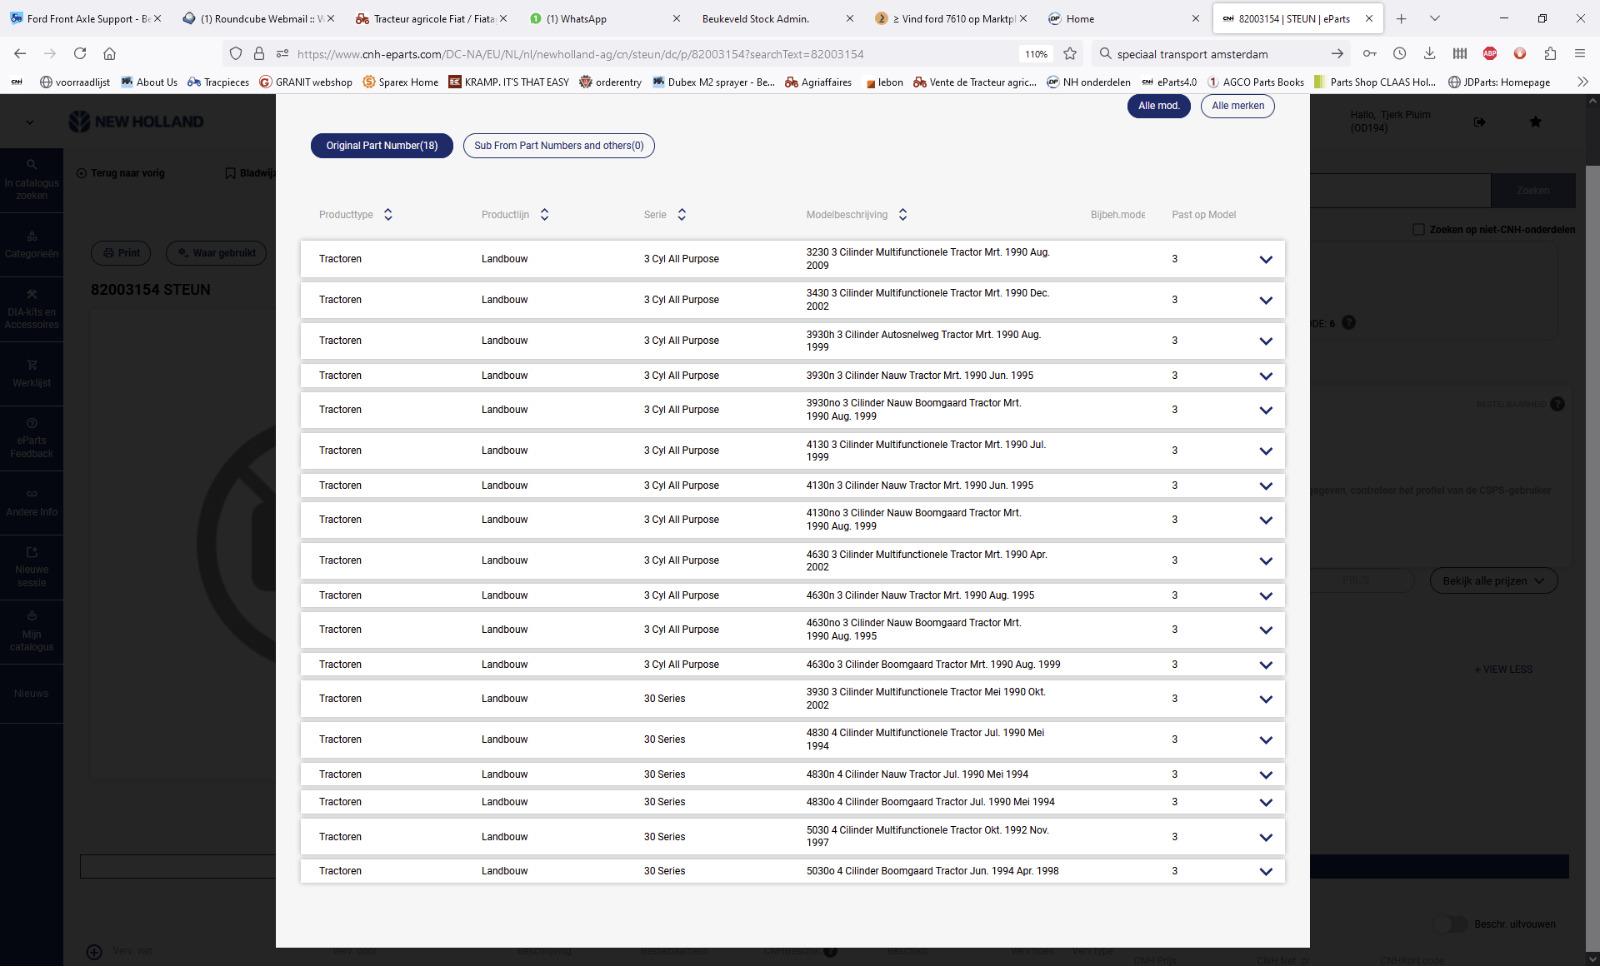Screen dimensions: 1600x966
Task: Open the browser home page icon
Action: [x=110, y=54]
